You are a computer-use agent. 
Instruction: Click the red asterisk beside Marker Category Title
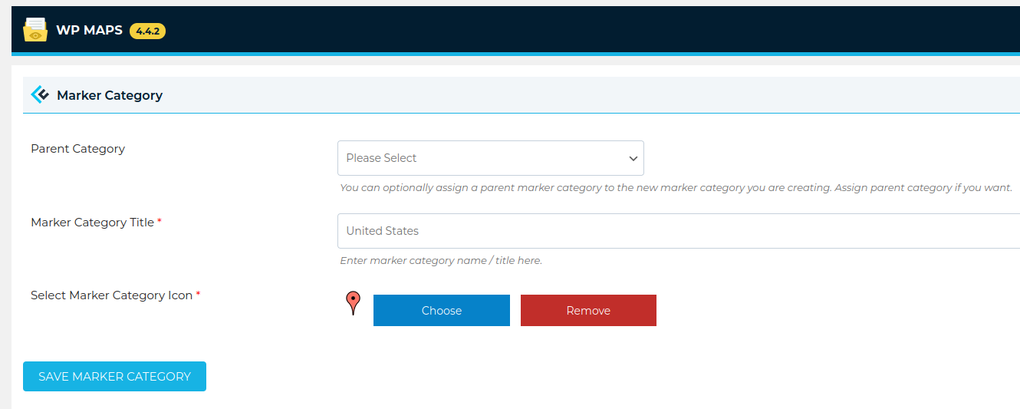tap(159, 221)
